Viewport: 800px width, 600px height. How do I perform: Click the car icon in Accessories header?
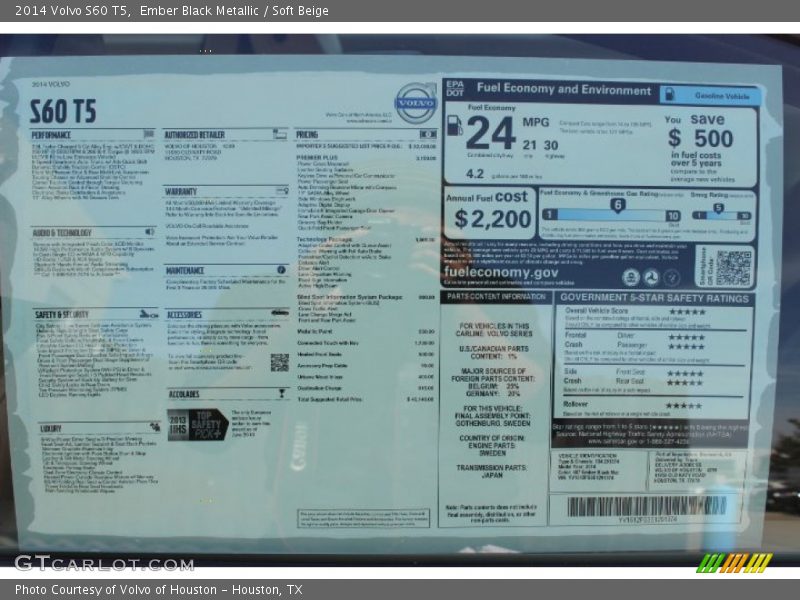point(280,312)
